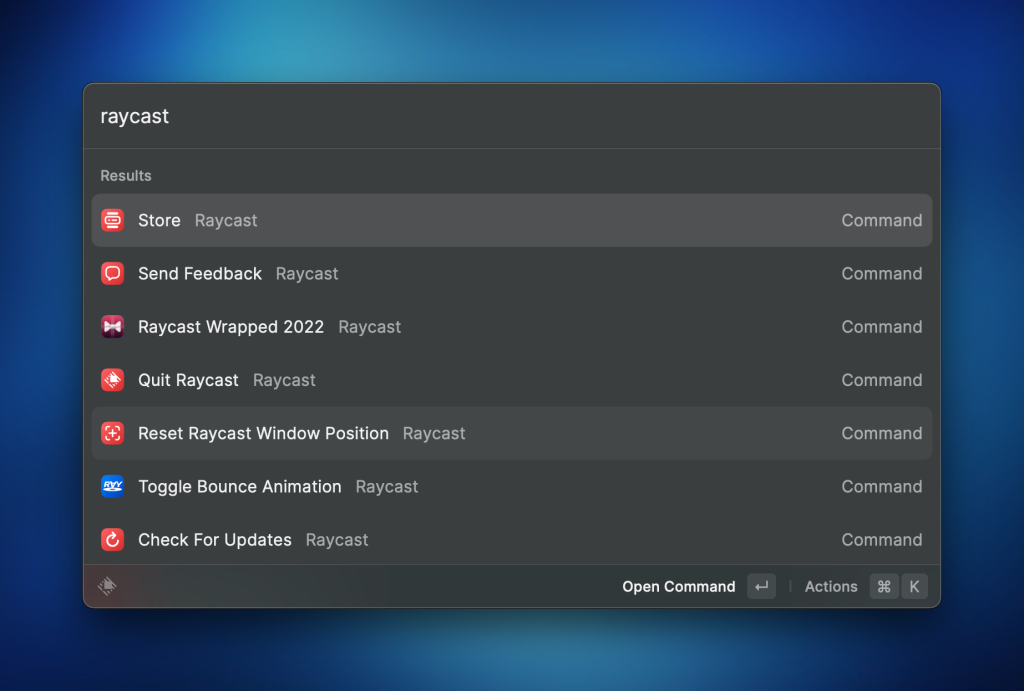Click the Quit Raycast icon

coord(112,380)
